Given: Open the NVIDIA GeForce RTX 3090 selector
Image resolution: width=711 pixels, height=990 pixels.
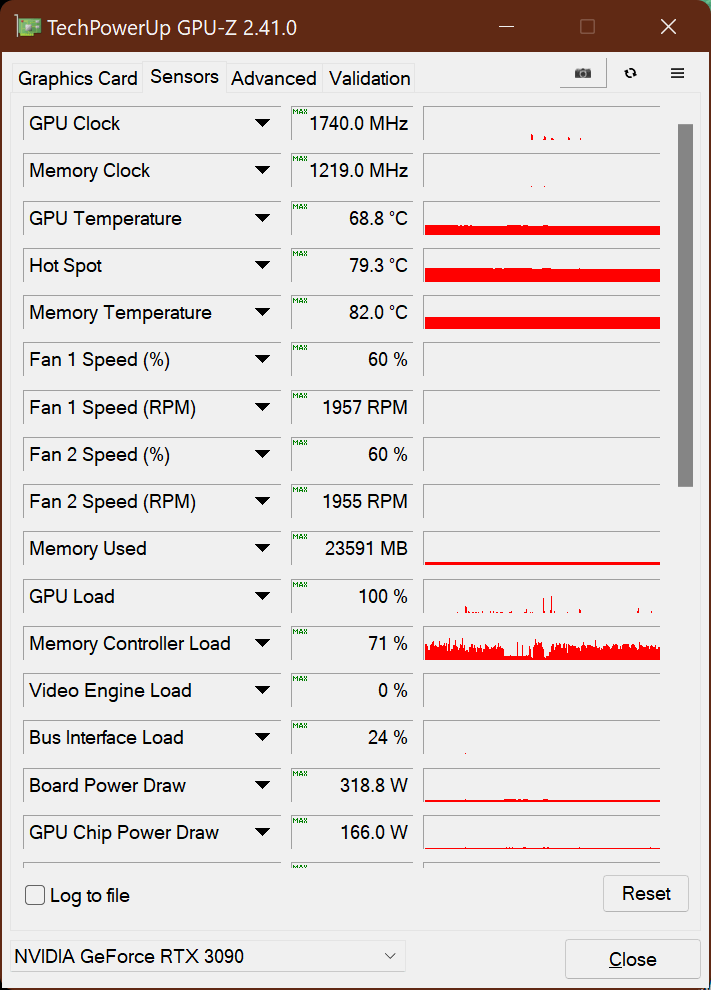Looking at the screenshot, I should point(208,956).
